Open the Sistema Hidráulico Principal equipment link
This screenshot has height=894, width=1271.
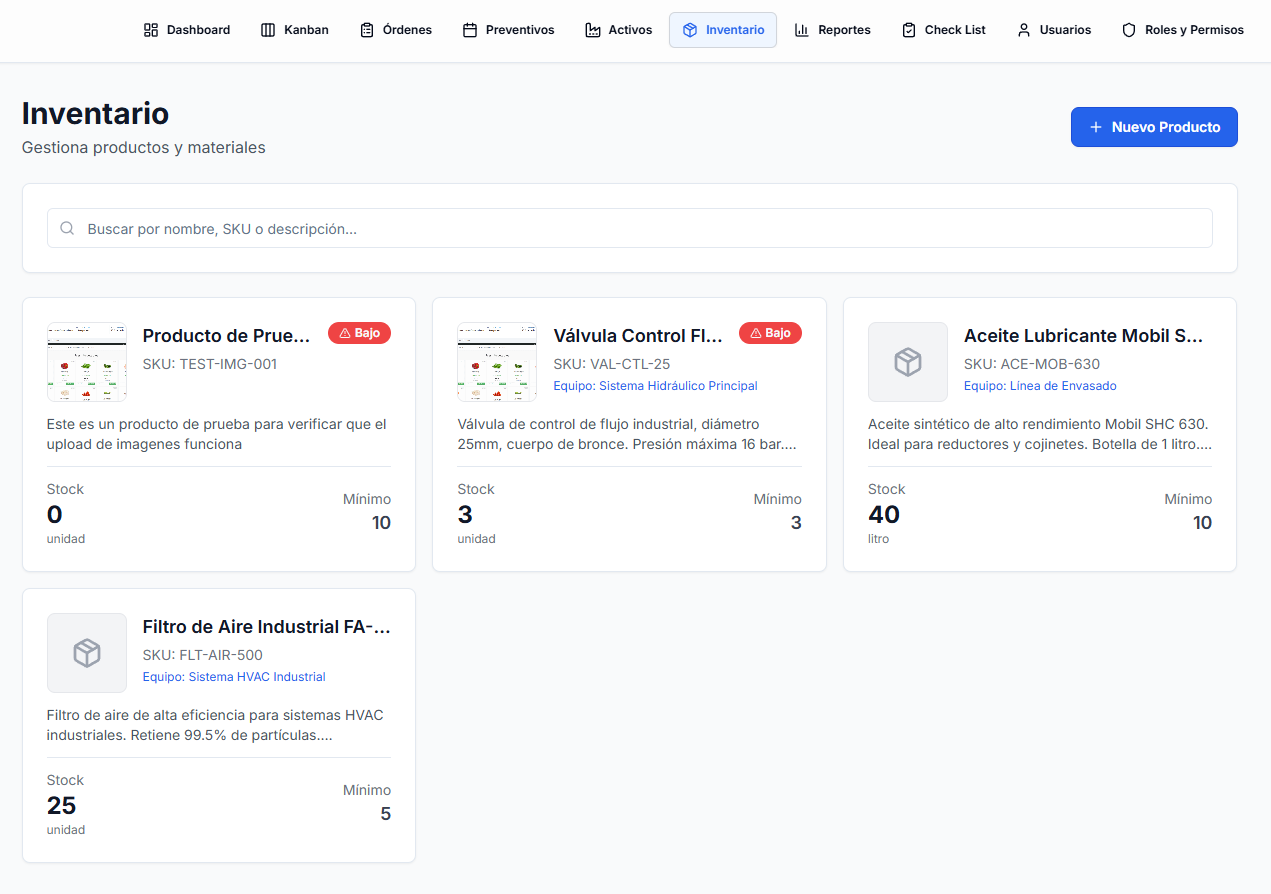pyautogui.click(x=655, y=385)
